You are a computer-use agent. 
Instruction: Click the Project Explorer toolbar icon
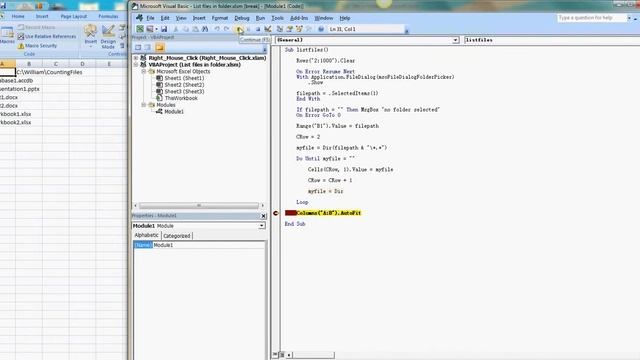279,29
